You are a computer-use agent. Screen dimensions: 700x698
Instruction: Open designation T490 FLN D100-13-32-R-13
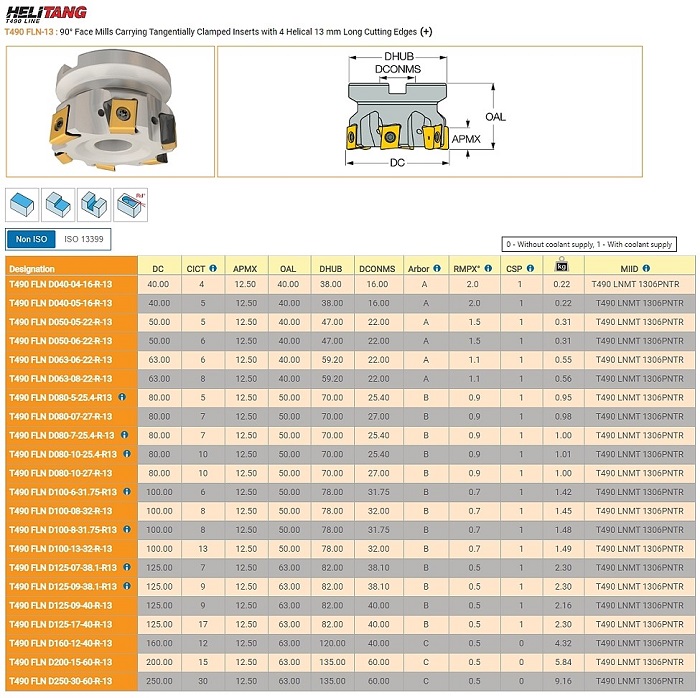click(61, 548)
